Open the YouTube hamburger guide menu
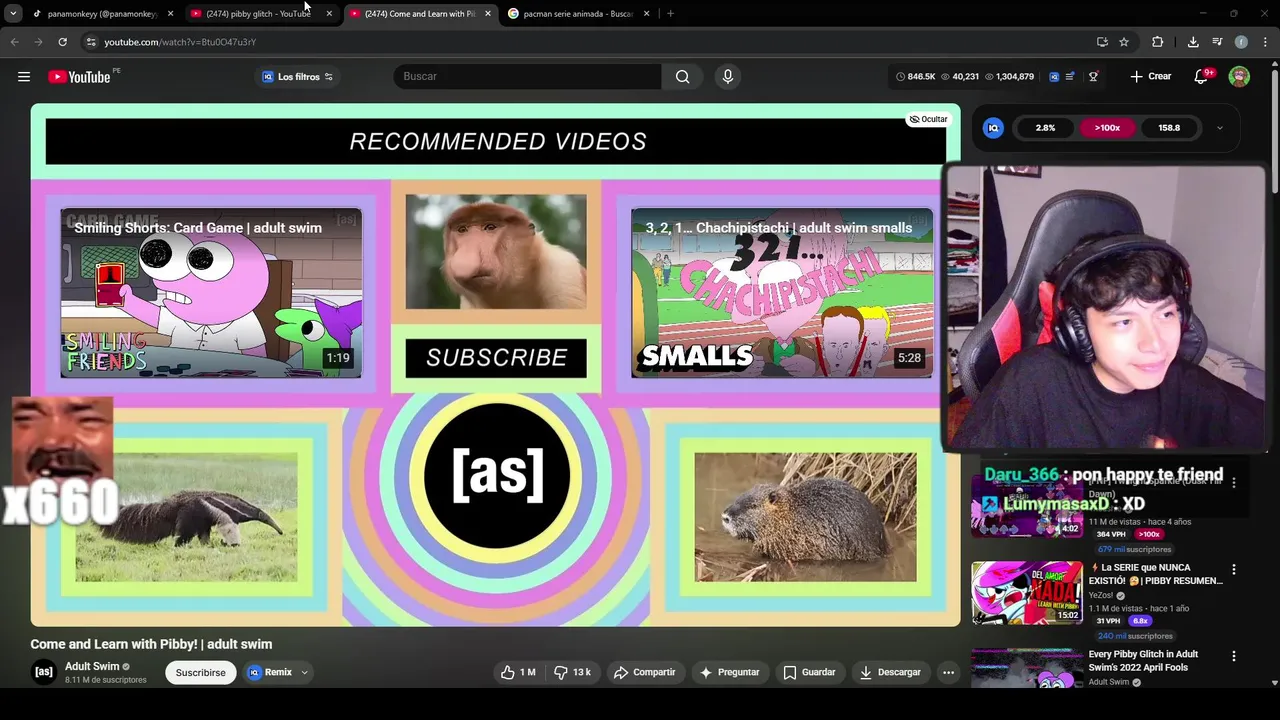The image size is (1280, 720). tap(24, 77)
